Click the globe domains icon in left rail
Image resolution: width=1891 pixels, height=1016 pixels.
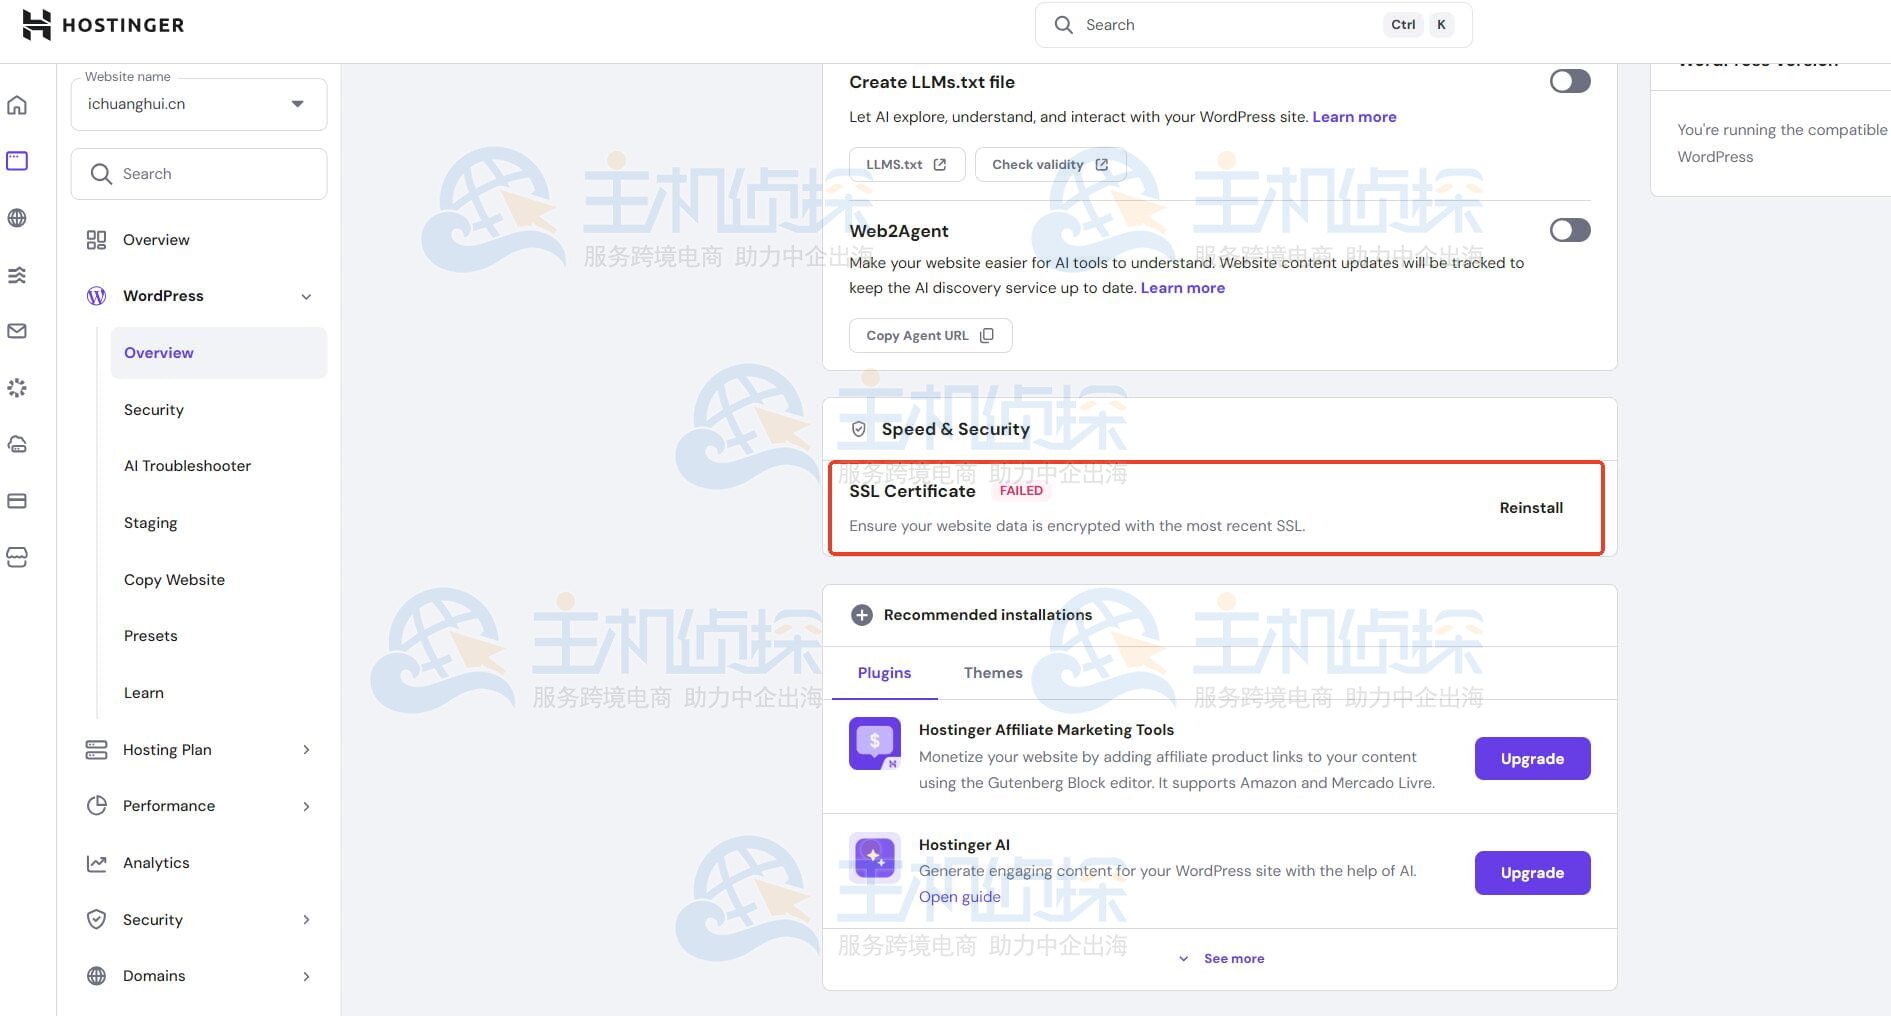[x=17, y=218]
